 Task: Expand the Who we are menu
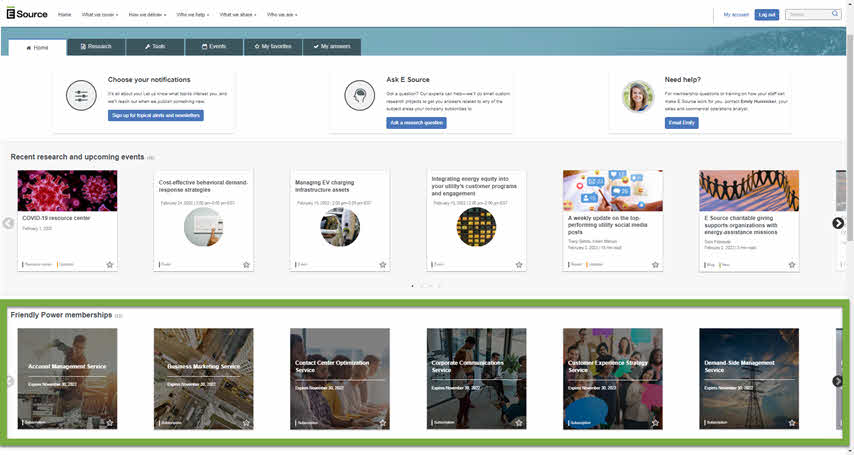[282, 15]
